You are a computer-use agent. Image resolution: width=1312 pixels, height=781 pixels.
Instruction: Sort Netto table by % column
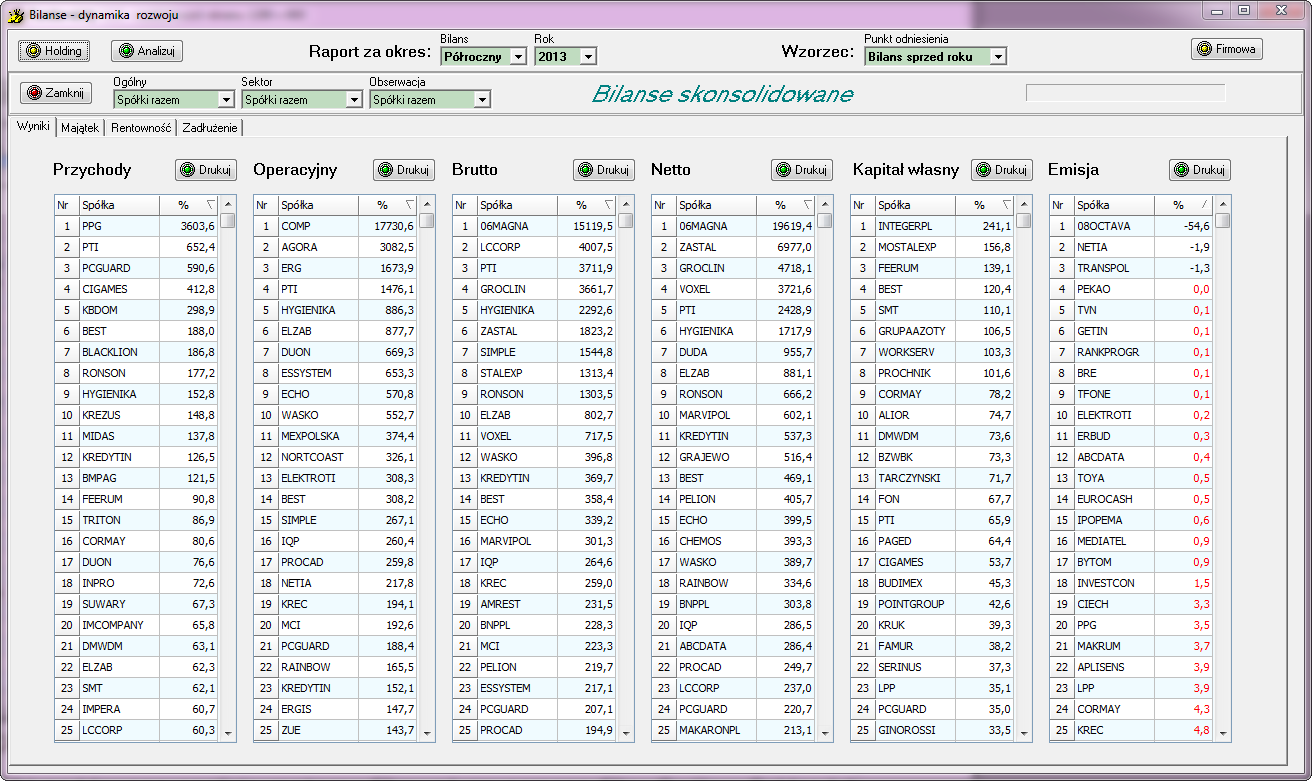coord(785,205)
